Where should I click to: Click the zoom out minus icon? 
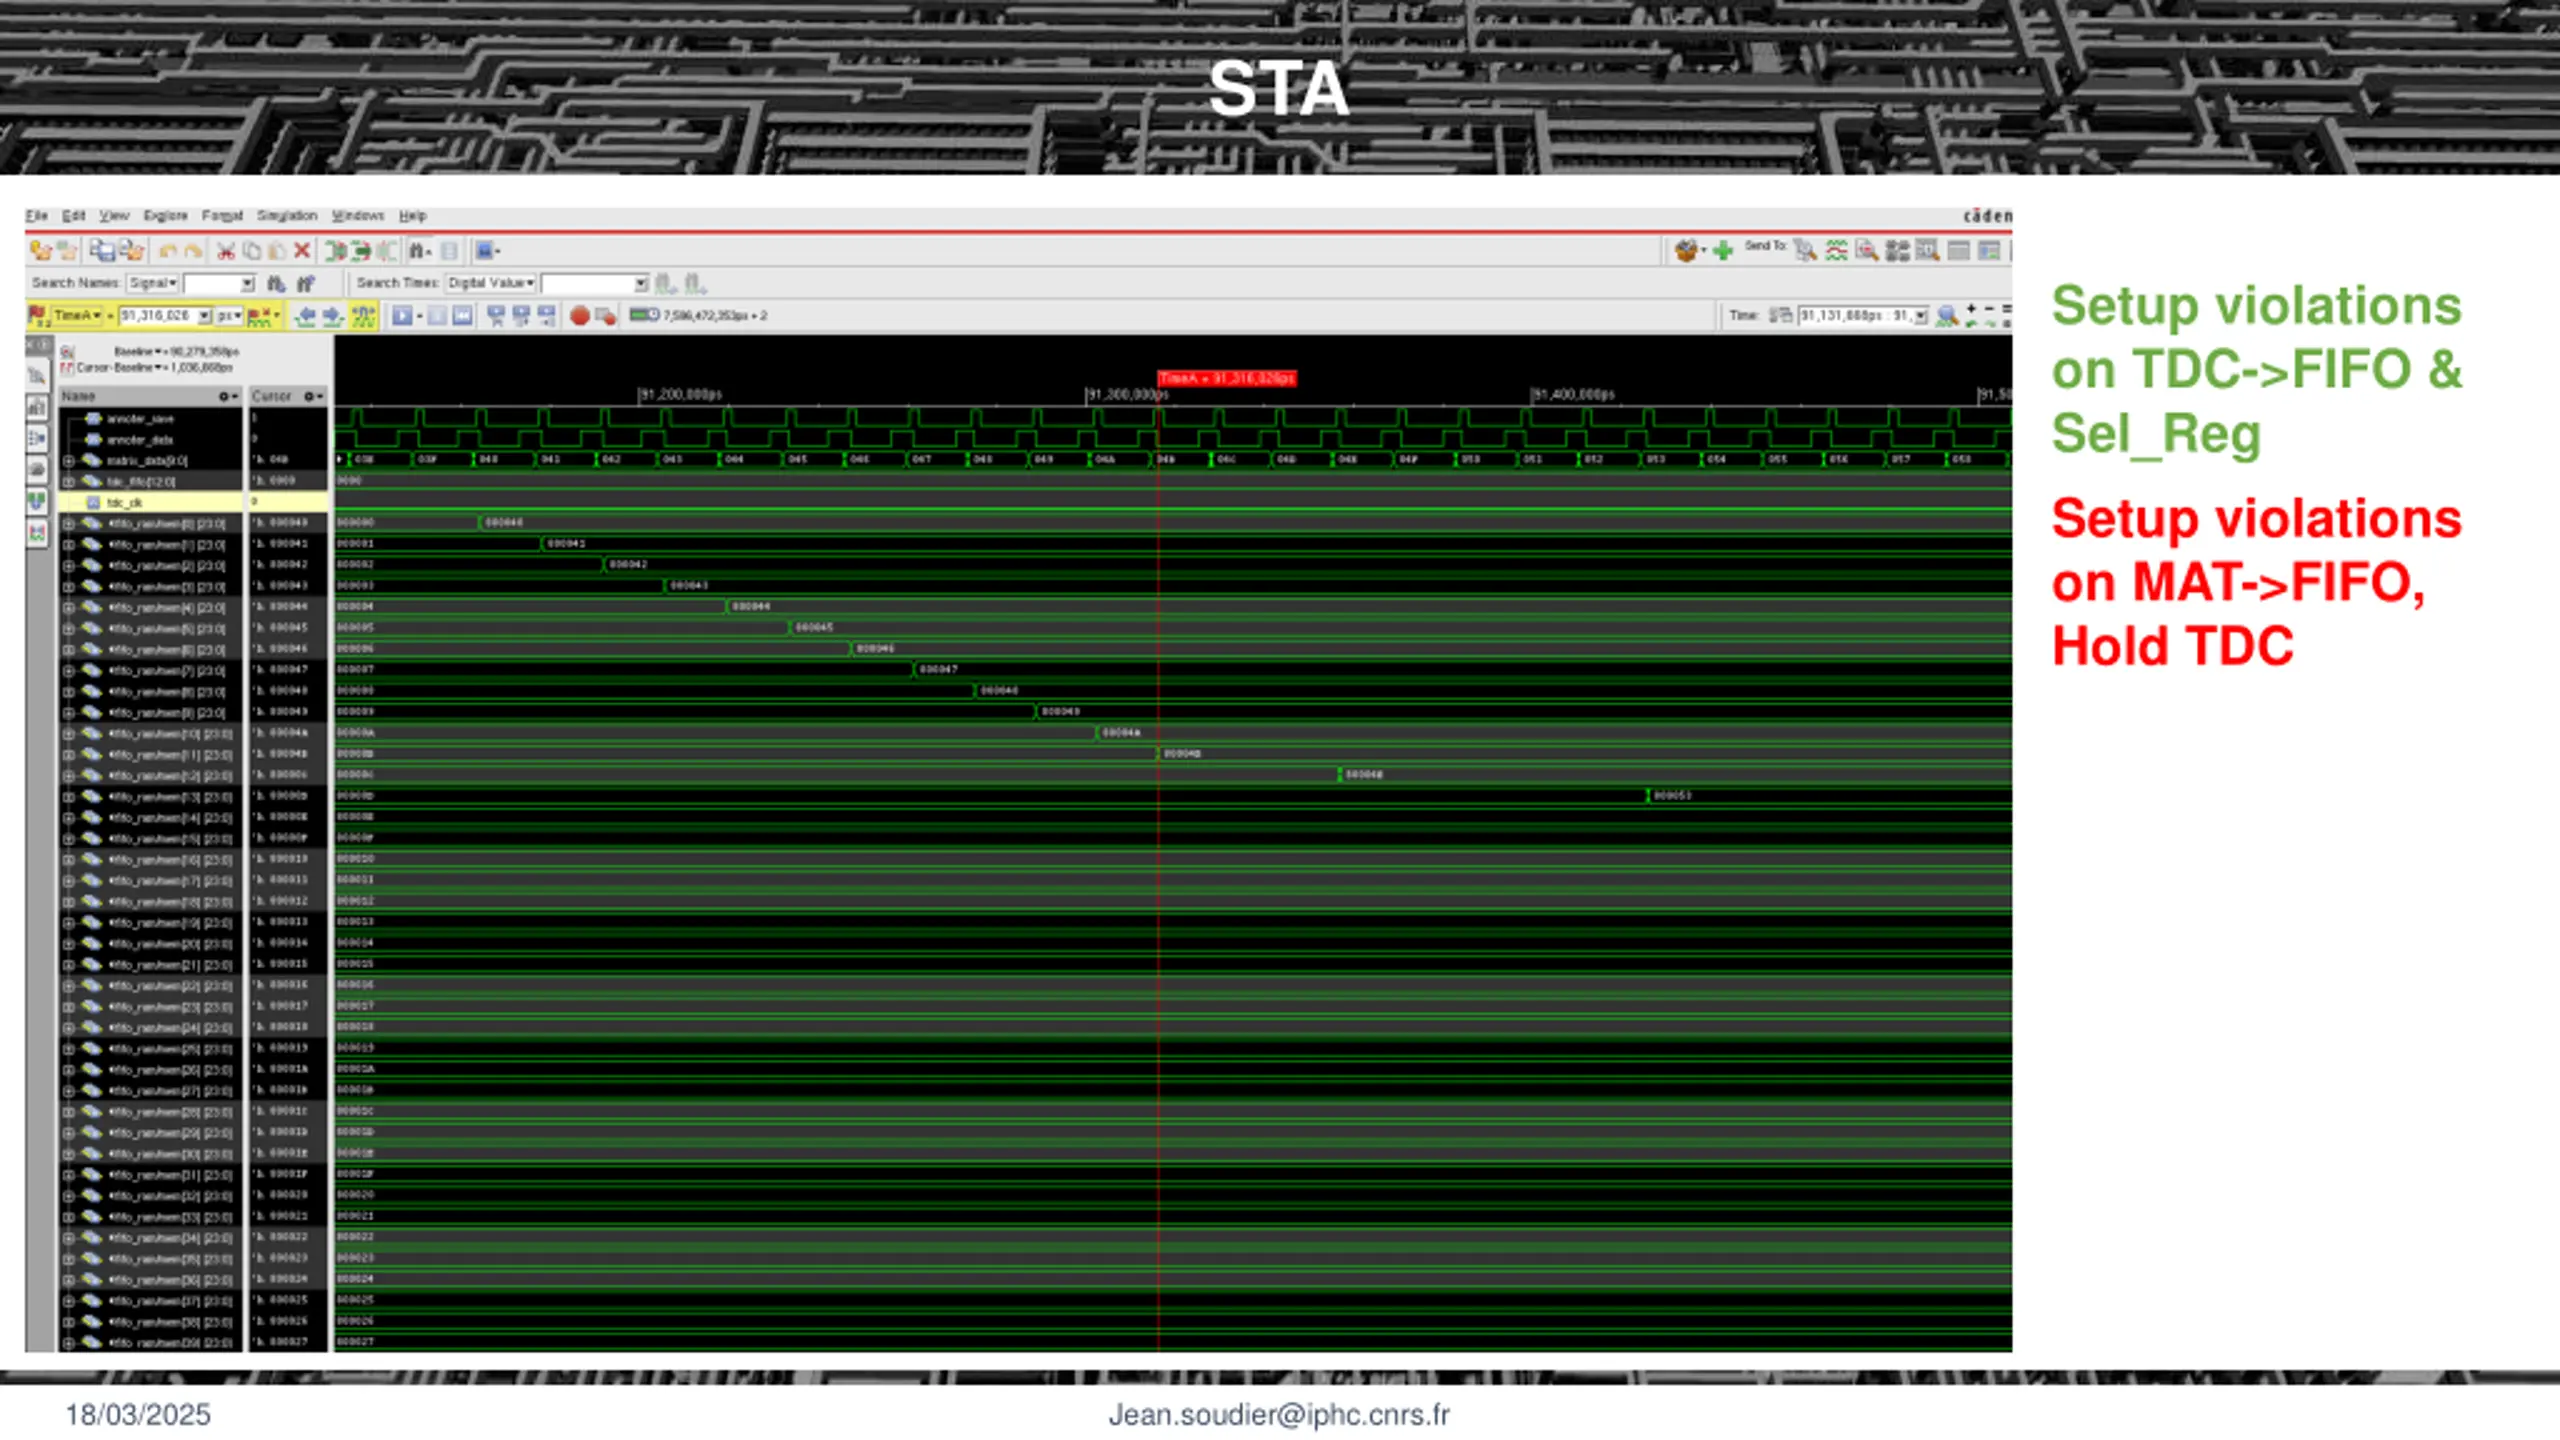click(1989, 310)
